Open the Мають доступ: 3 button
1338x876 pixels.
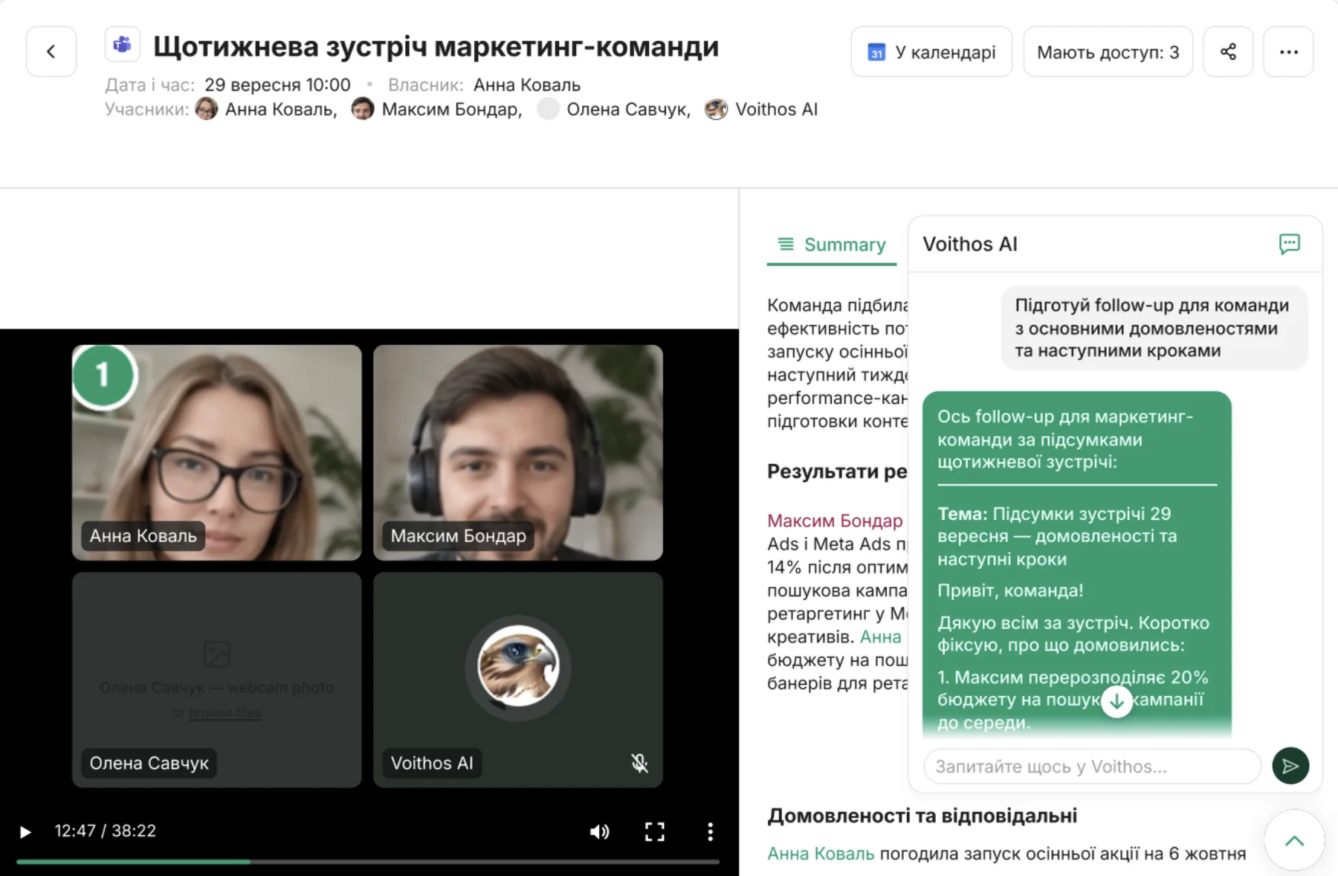coord(1108,52)
